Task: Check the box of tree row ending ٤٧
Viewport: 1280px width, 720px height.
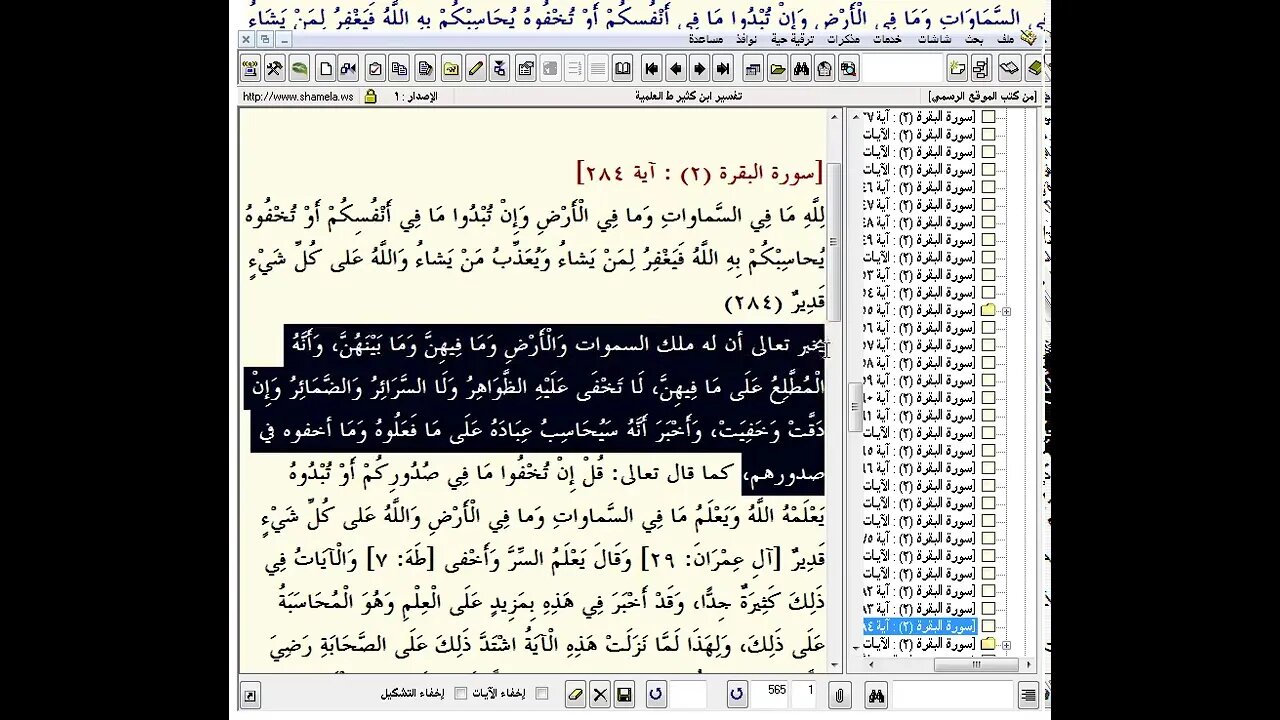Action: tap(988, 204)
